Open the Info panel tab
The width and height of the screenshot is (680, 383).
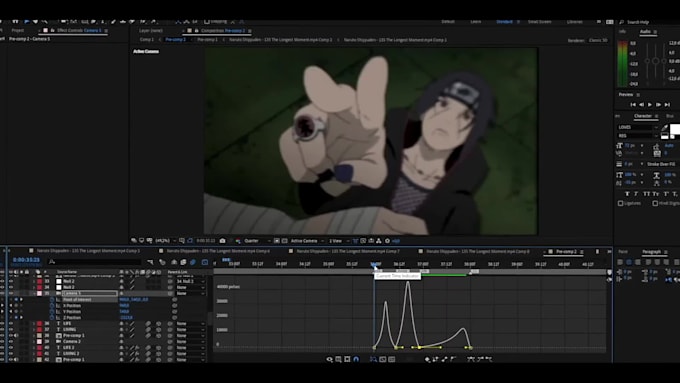pos(622,32)
